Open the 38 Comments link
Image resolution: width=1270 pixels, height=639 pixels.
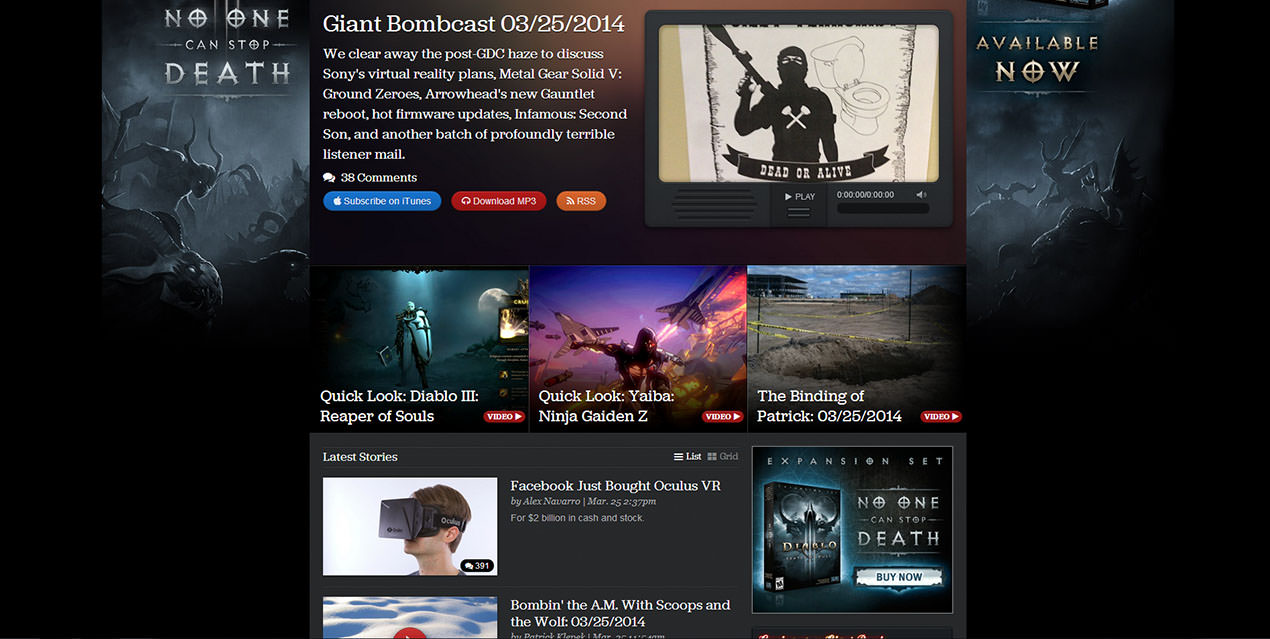point(378,177)
